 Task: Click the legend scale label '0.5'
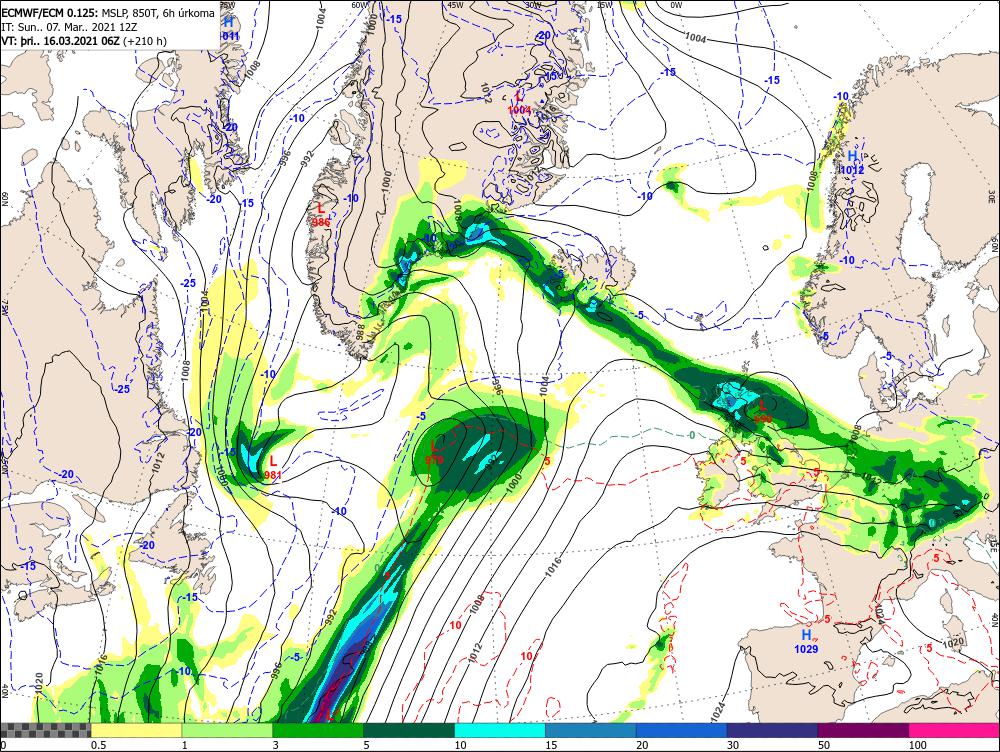98,745
